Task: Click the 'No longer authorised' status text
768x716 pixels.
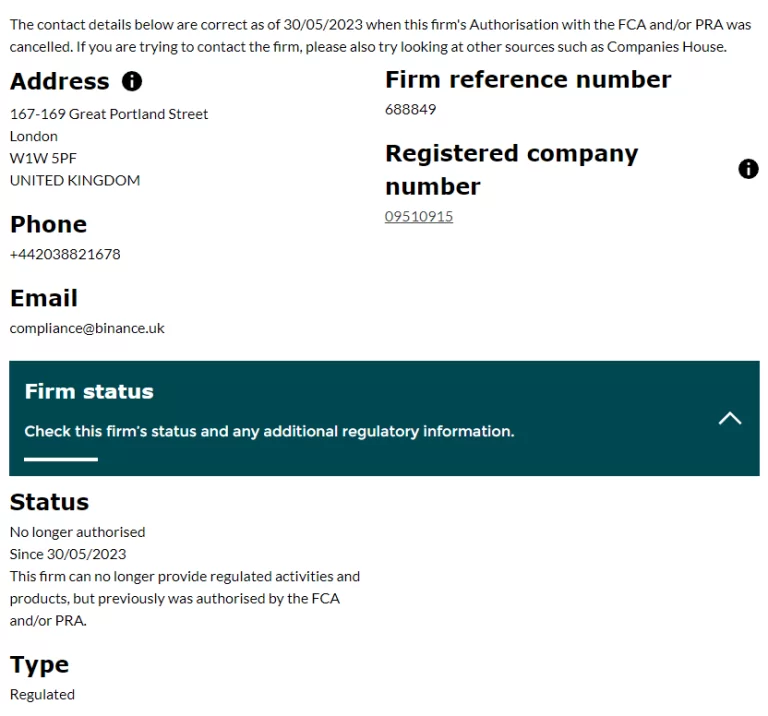Action: click(78, 532)
